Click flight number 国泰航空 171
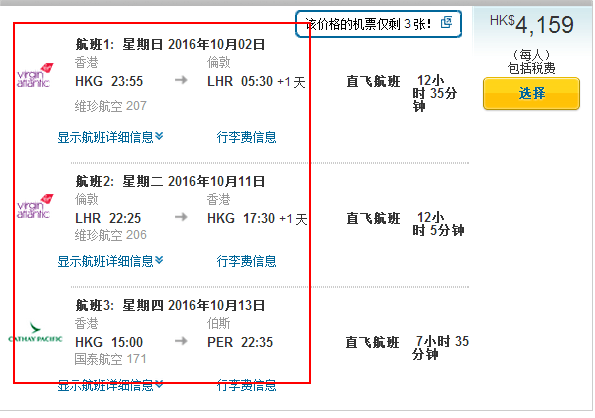This screenshot has height=418, width=595. (110, 359)
